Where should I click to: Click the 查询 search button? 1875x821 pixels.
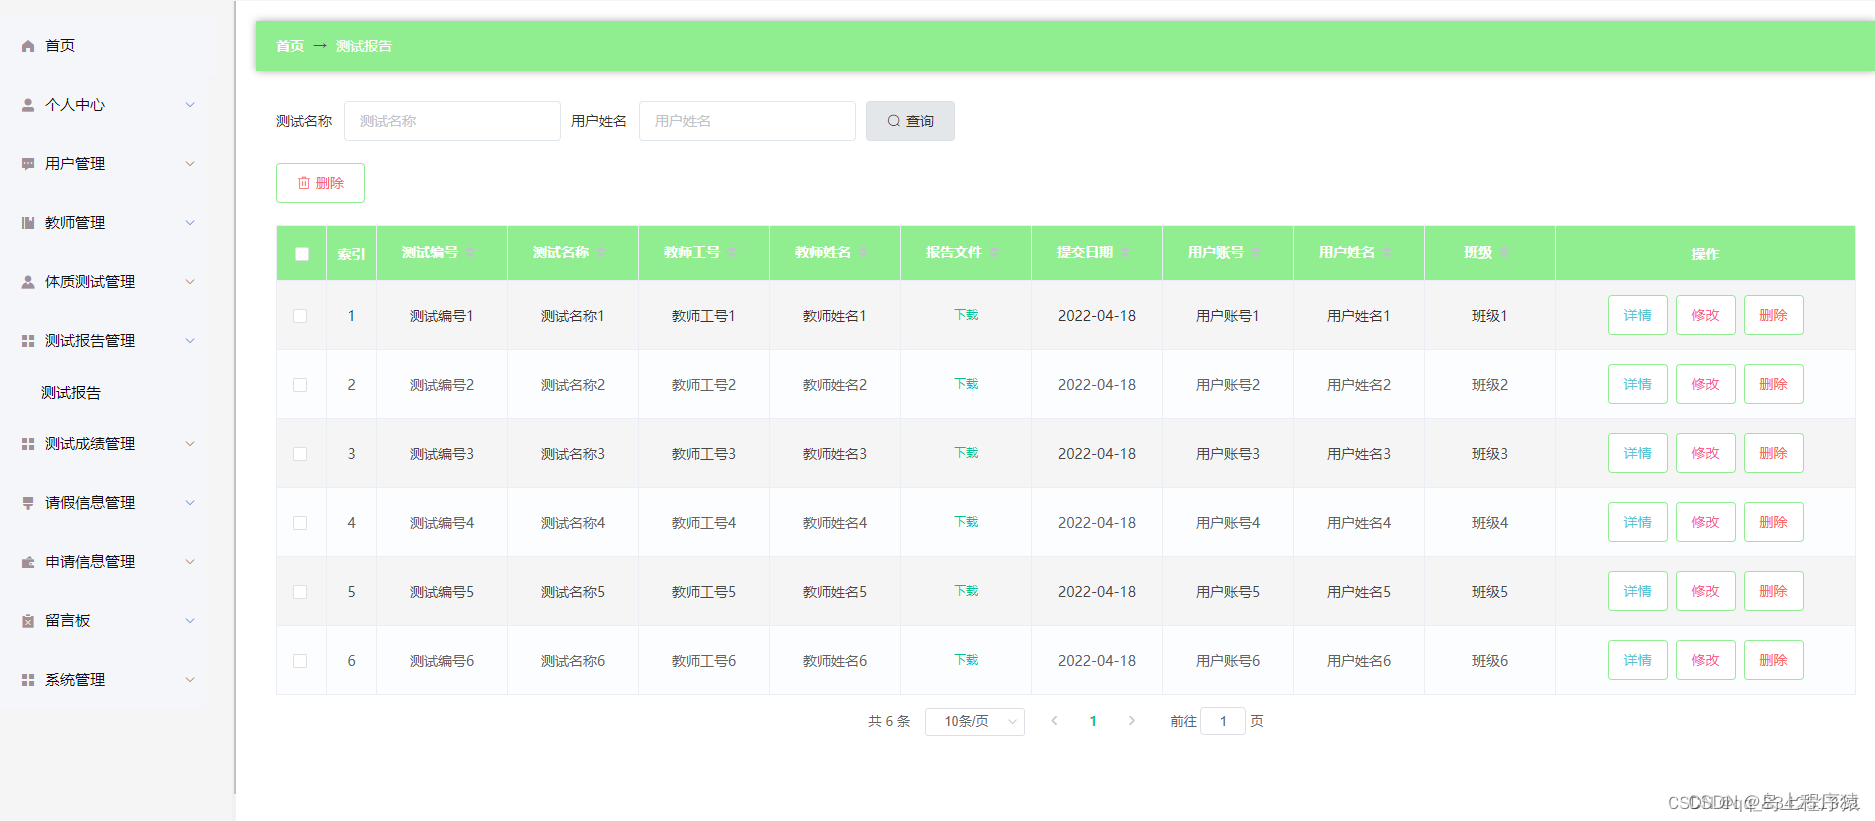pos(910,121)
